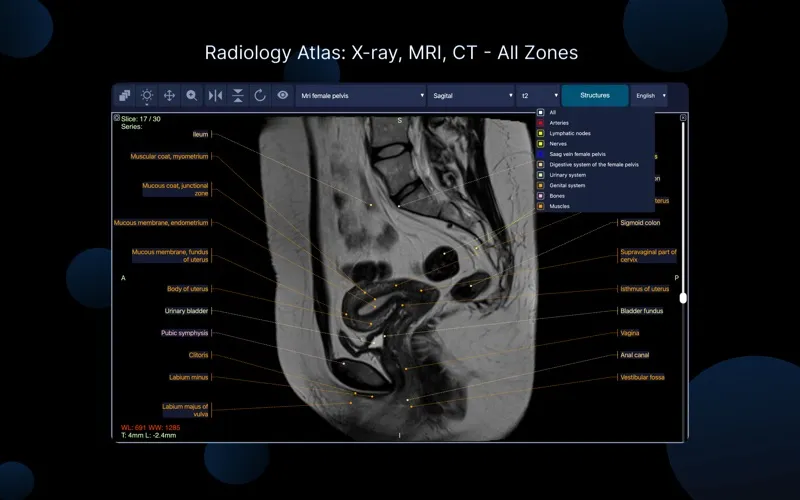Image resolution: width=800 pixels, height=500 pixels.
Task: Click the stacked series layout icon
Action: (124, 95)
